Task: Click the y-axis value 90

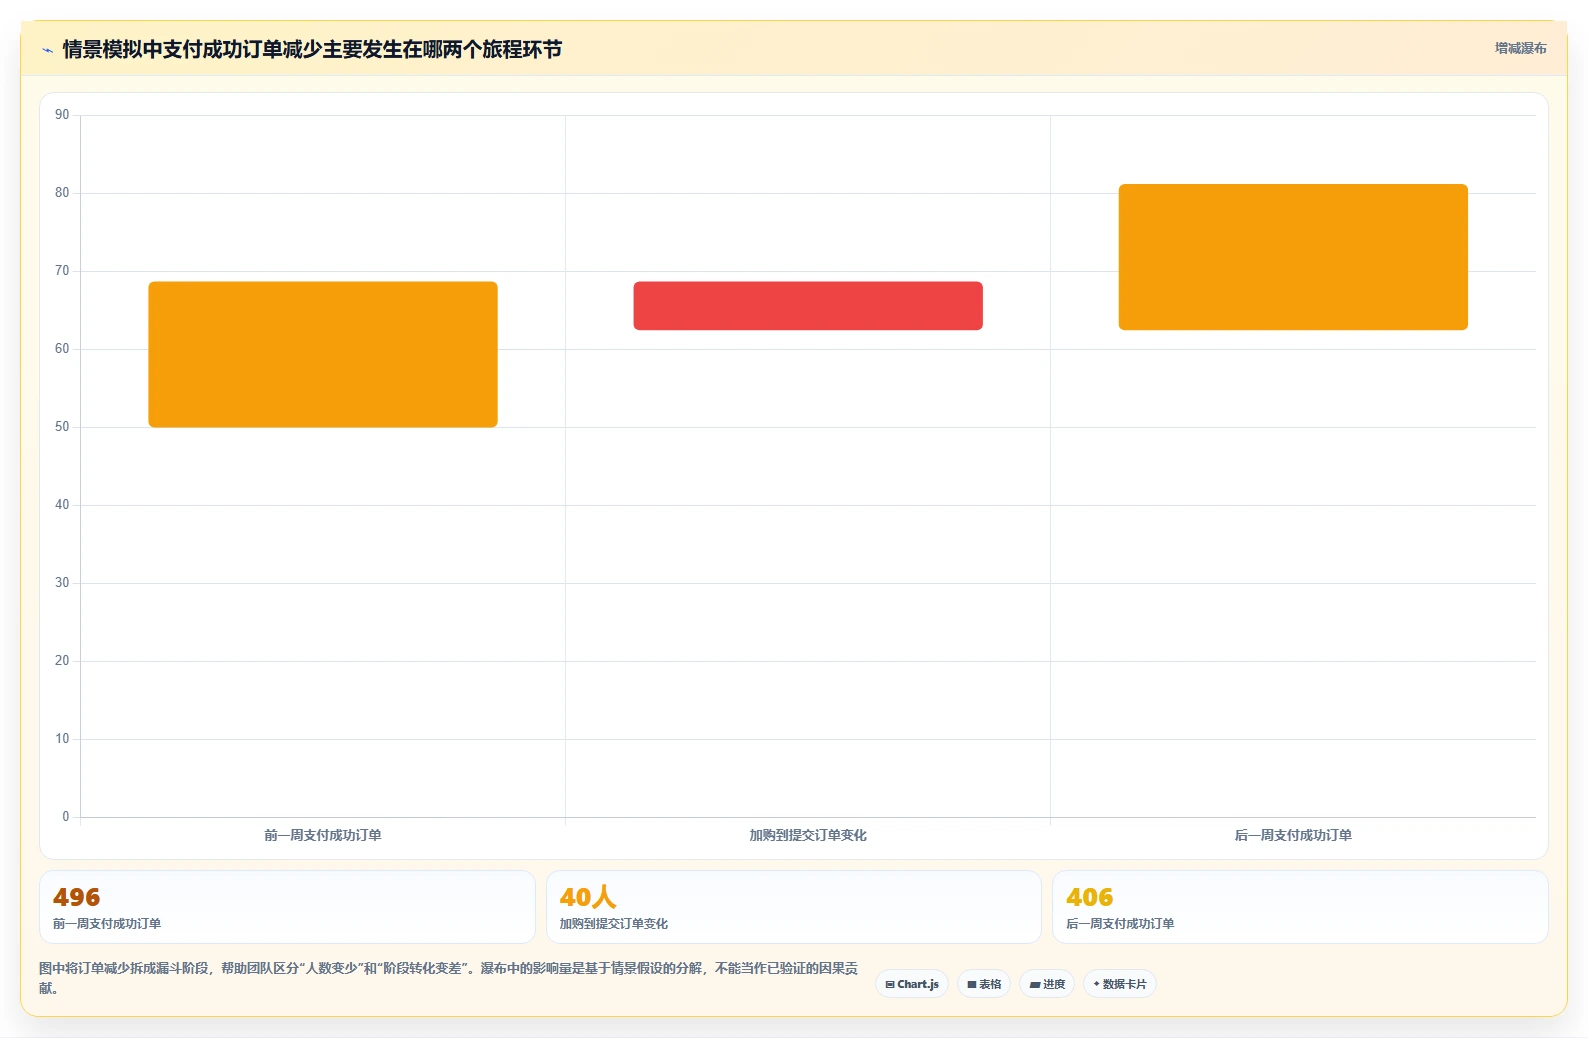Action: coord(62,115)
